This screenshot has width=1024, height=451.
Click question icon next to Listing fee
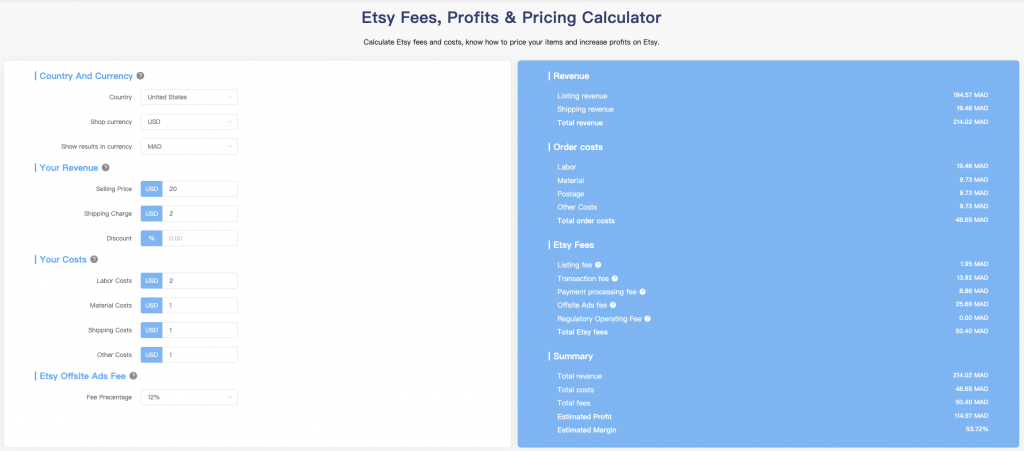[x=598, y=265]
